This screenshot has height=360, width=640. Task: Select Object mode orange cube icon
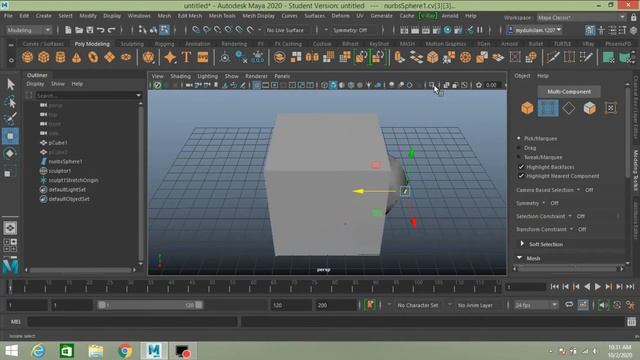[x=527, y=108]
